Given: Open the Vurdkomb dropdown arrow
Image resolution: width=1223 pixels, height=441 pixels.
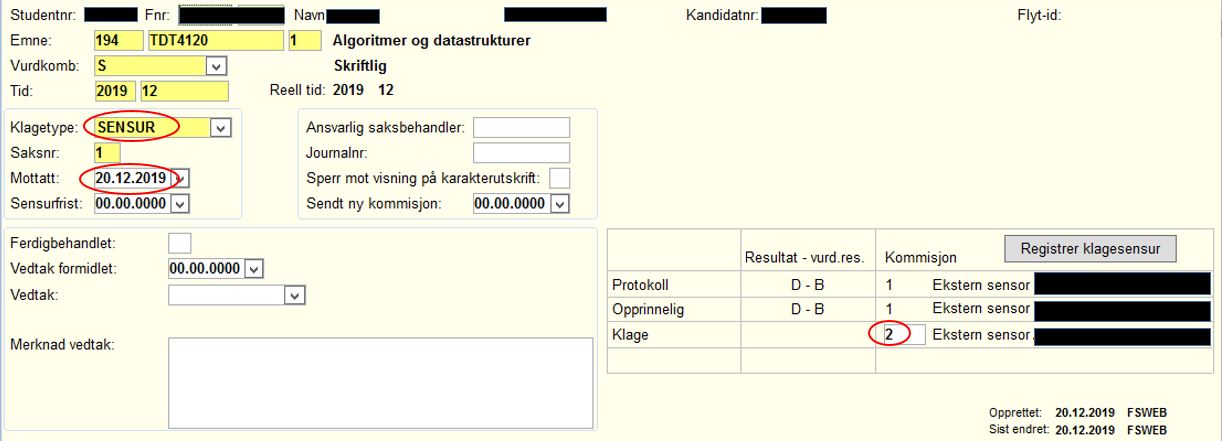Looking at the screenshot, I should 215,66.
